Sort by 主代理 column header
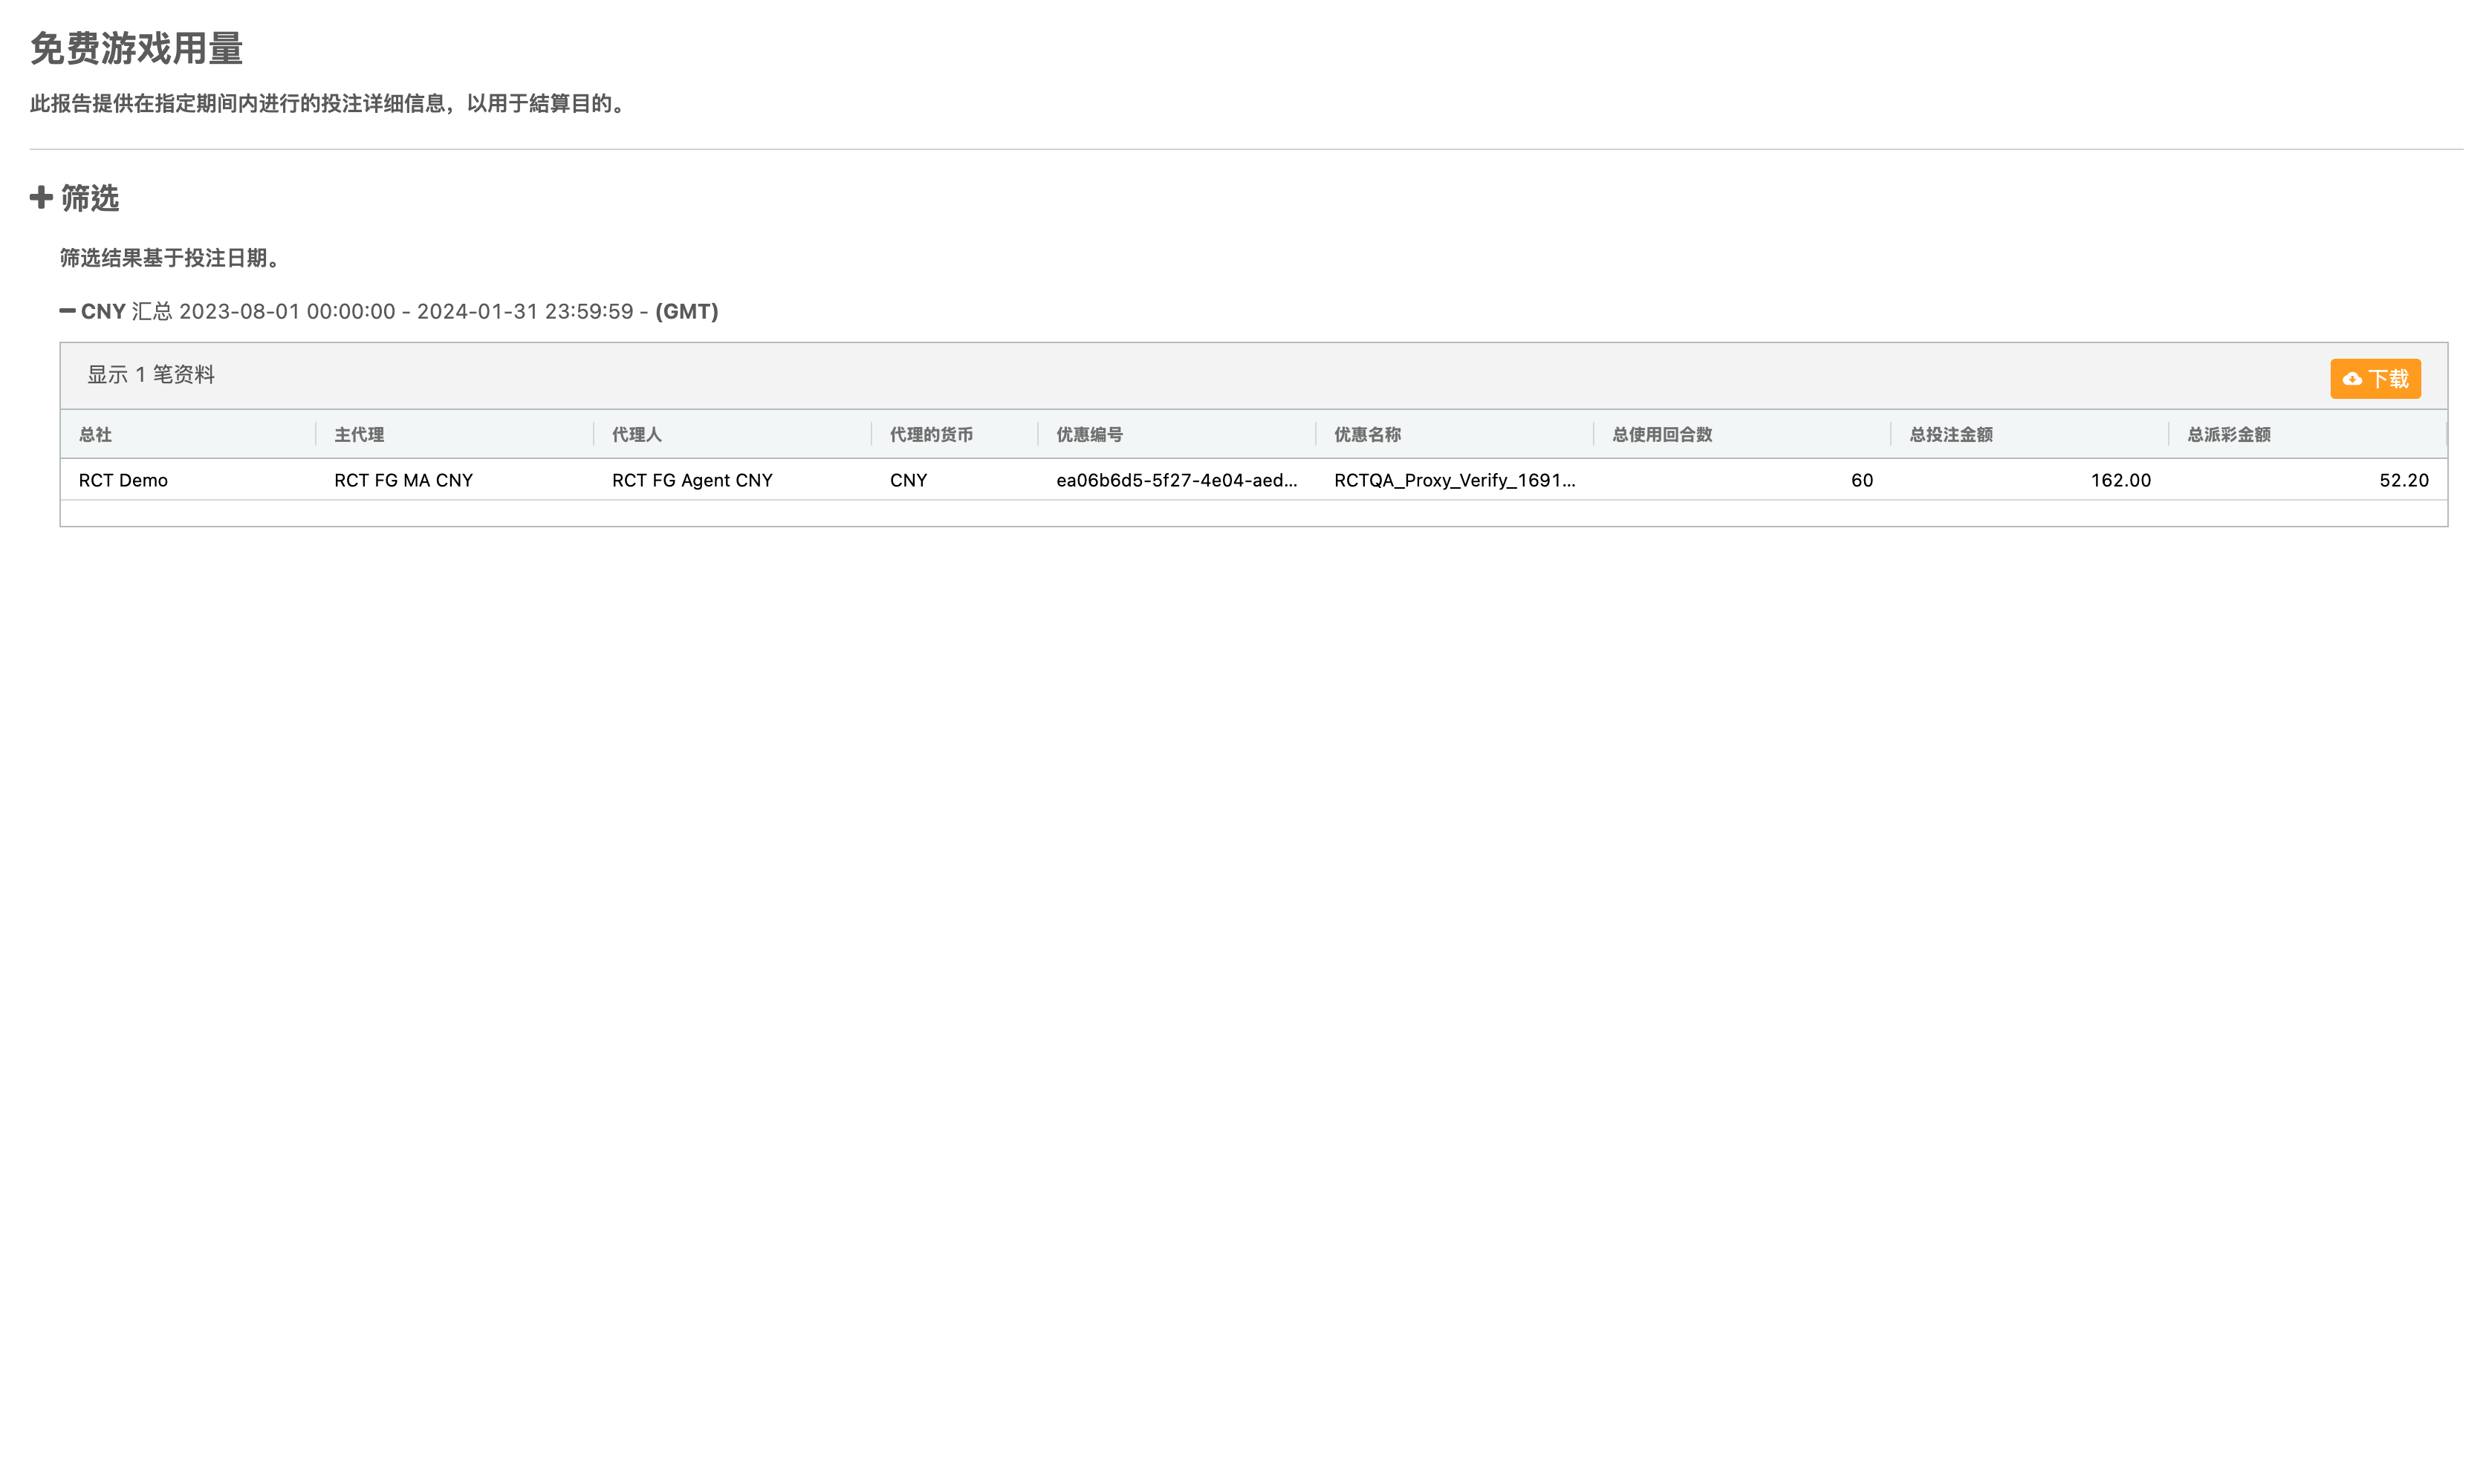This screenshot has width=2483, height=1484. (358, 434)
